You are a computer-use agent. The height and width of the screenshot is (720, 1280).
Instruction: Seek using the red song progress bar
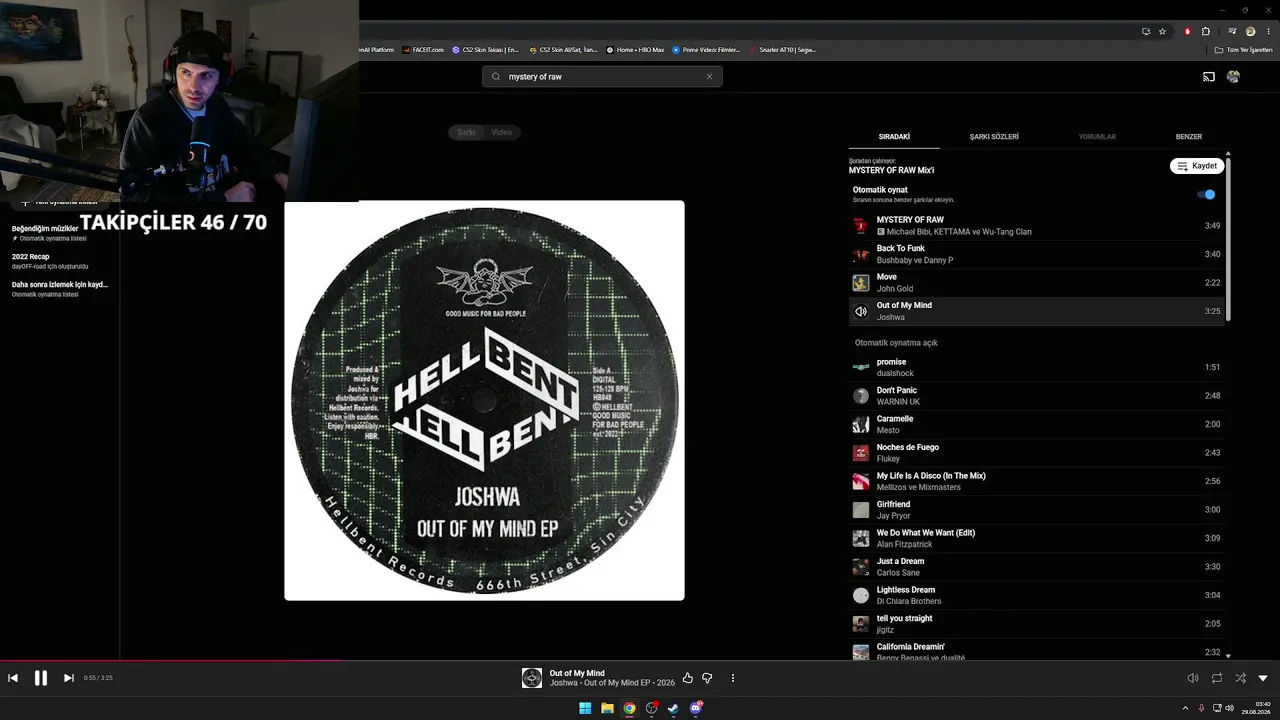(x=172, y=660)
